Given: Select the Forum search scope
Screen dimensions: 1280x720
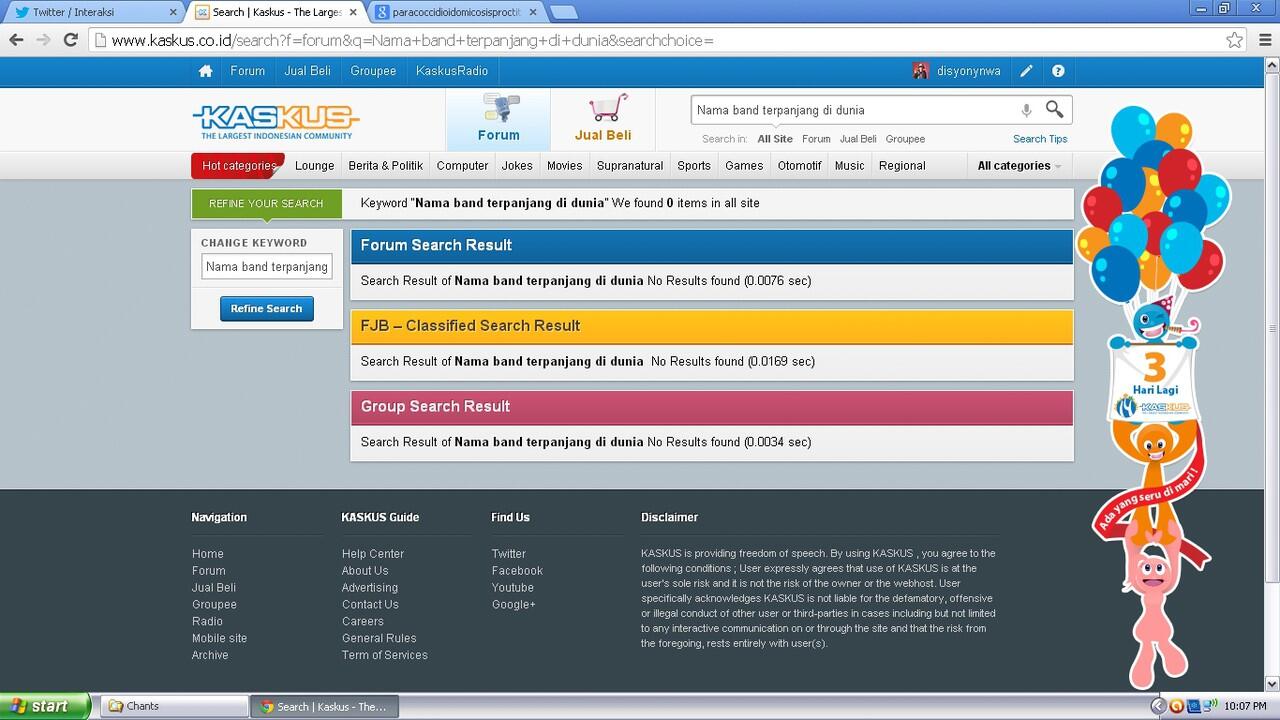Looking at the screenshot, I should (816, 139).
